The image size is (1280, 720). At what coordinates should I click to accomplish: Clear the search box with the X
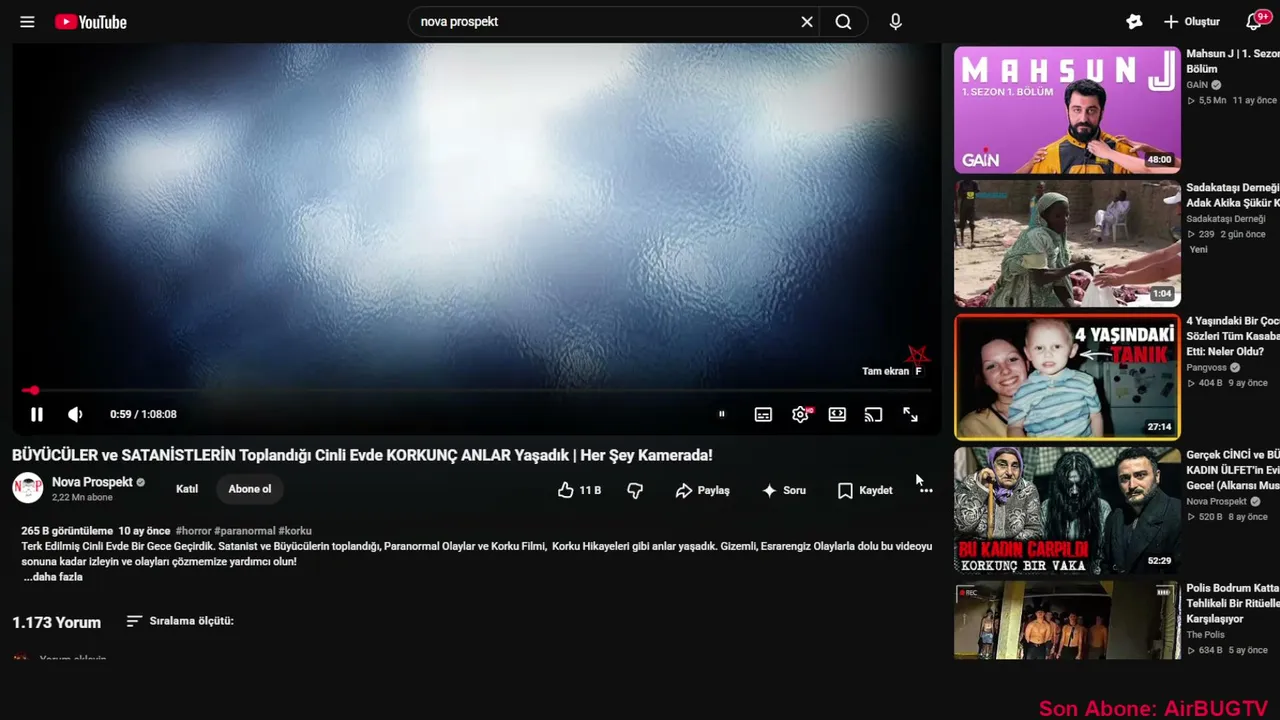[807, 22]
